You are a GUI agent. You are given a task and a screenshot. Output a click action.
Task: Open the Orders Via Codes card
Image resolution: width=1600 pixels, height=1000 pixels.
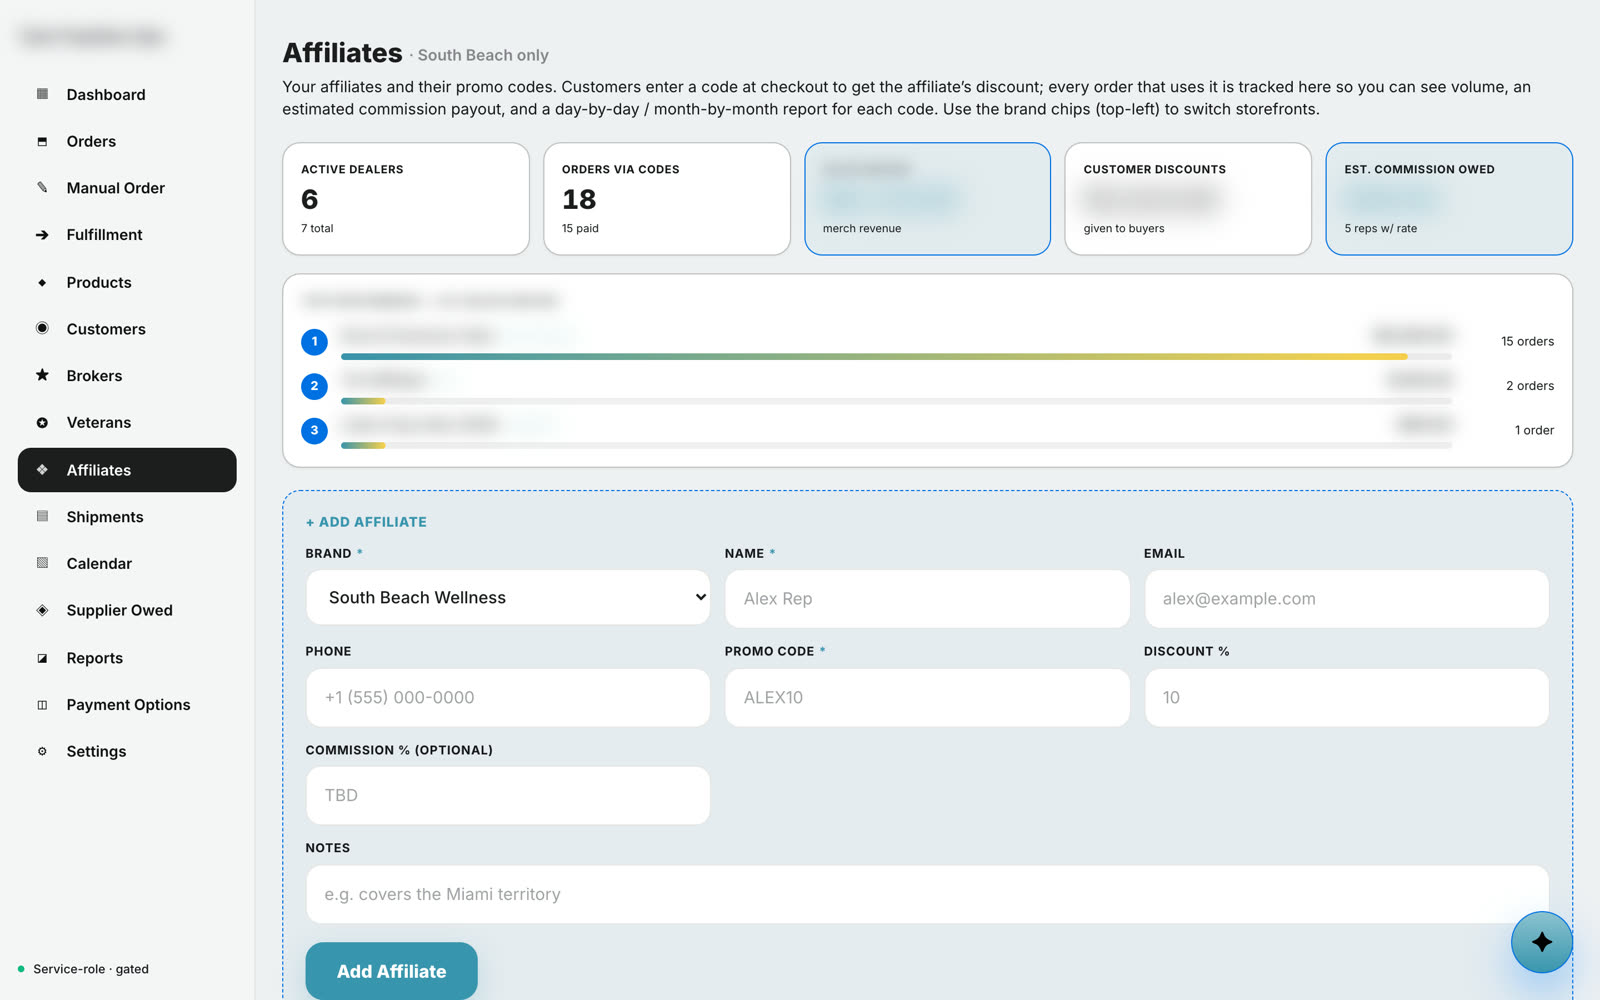point(667,199)
